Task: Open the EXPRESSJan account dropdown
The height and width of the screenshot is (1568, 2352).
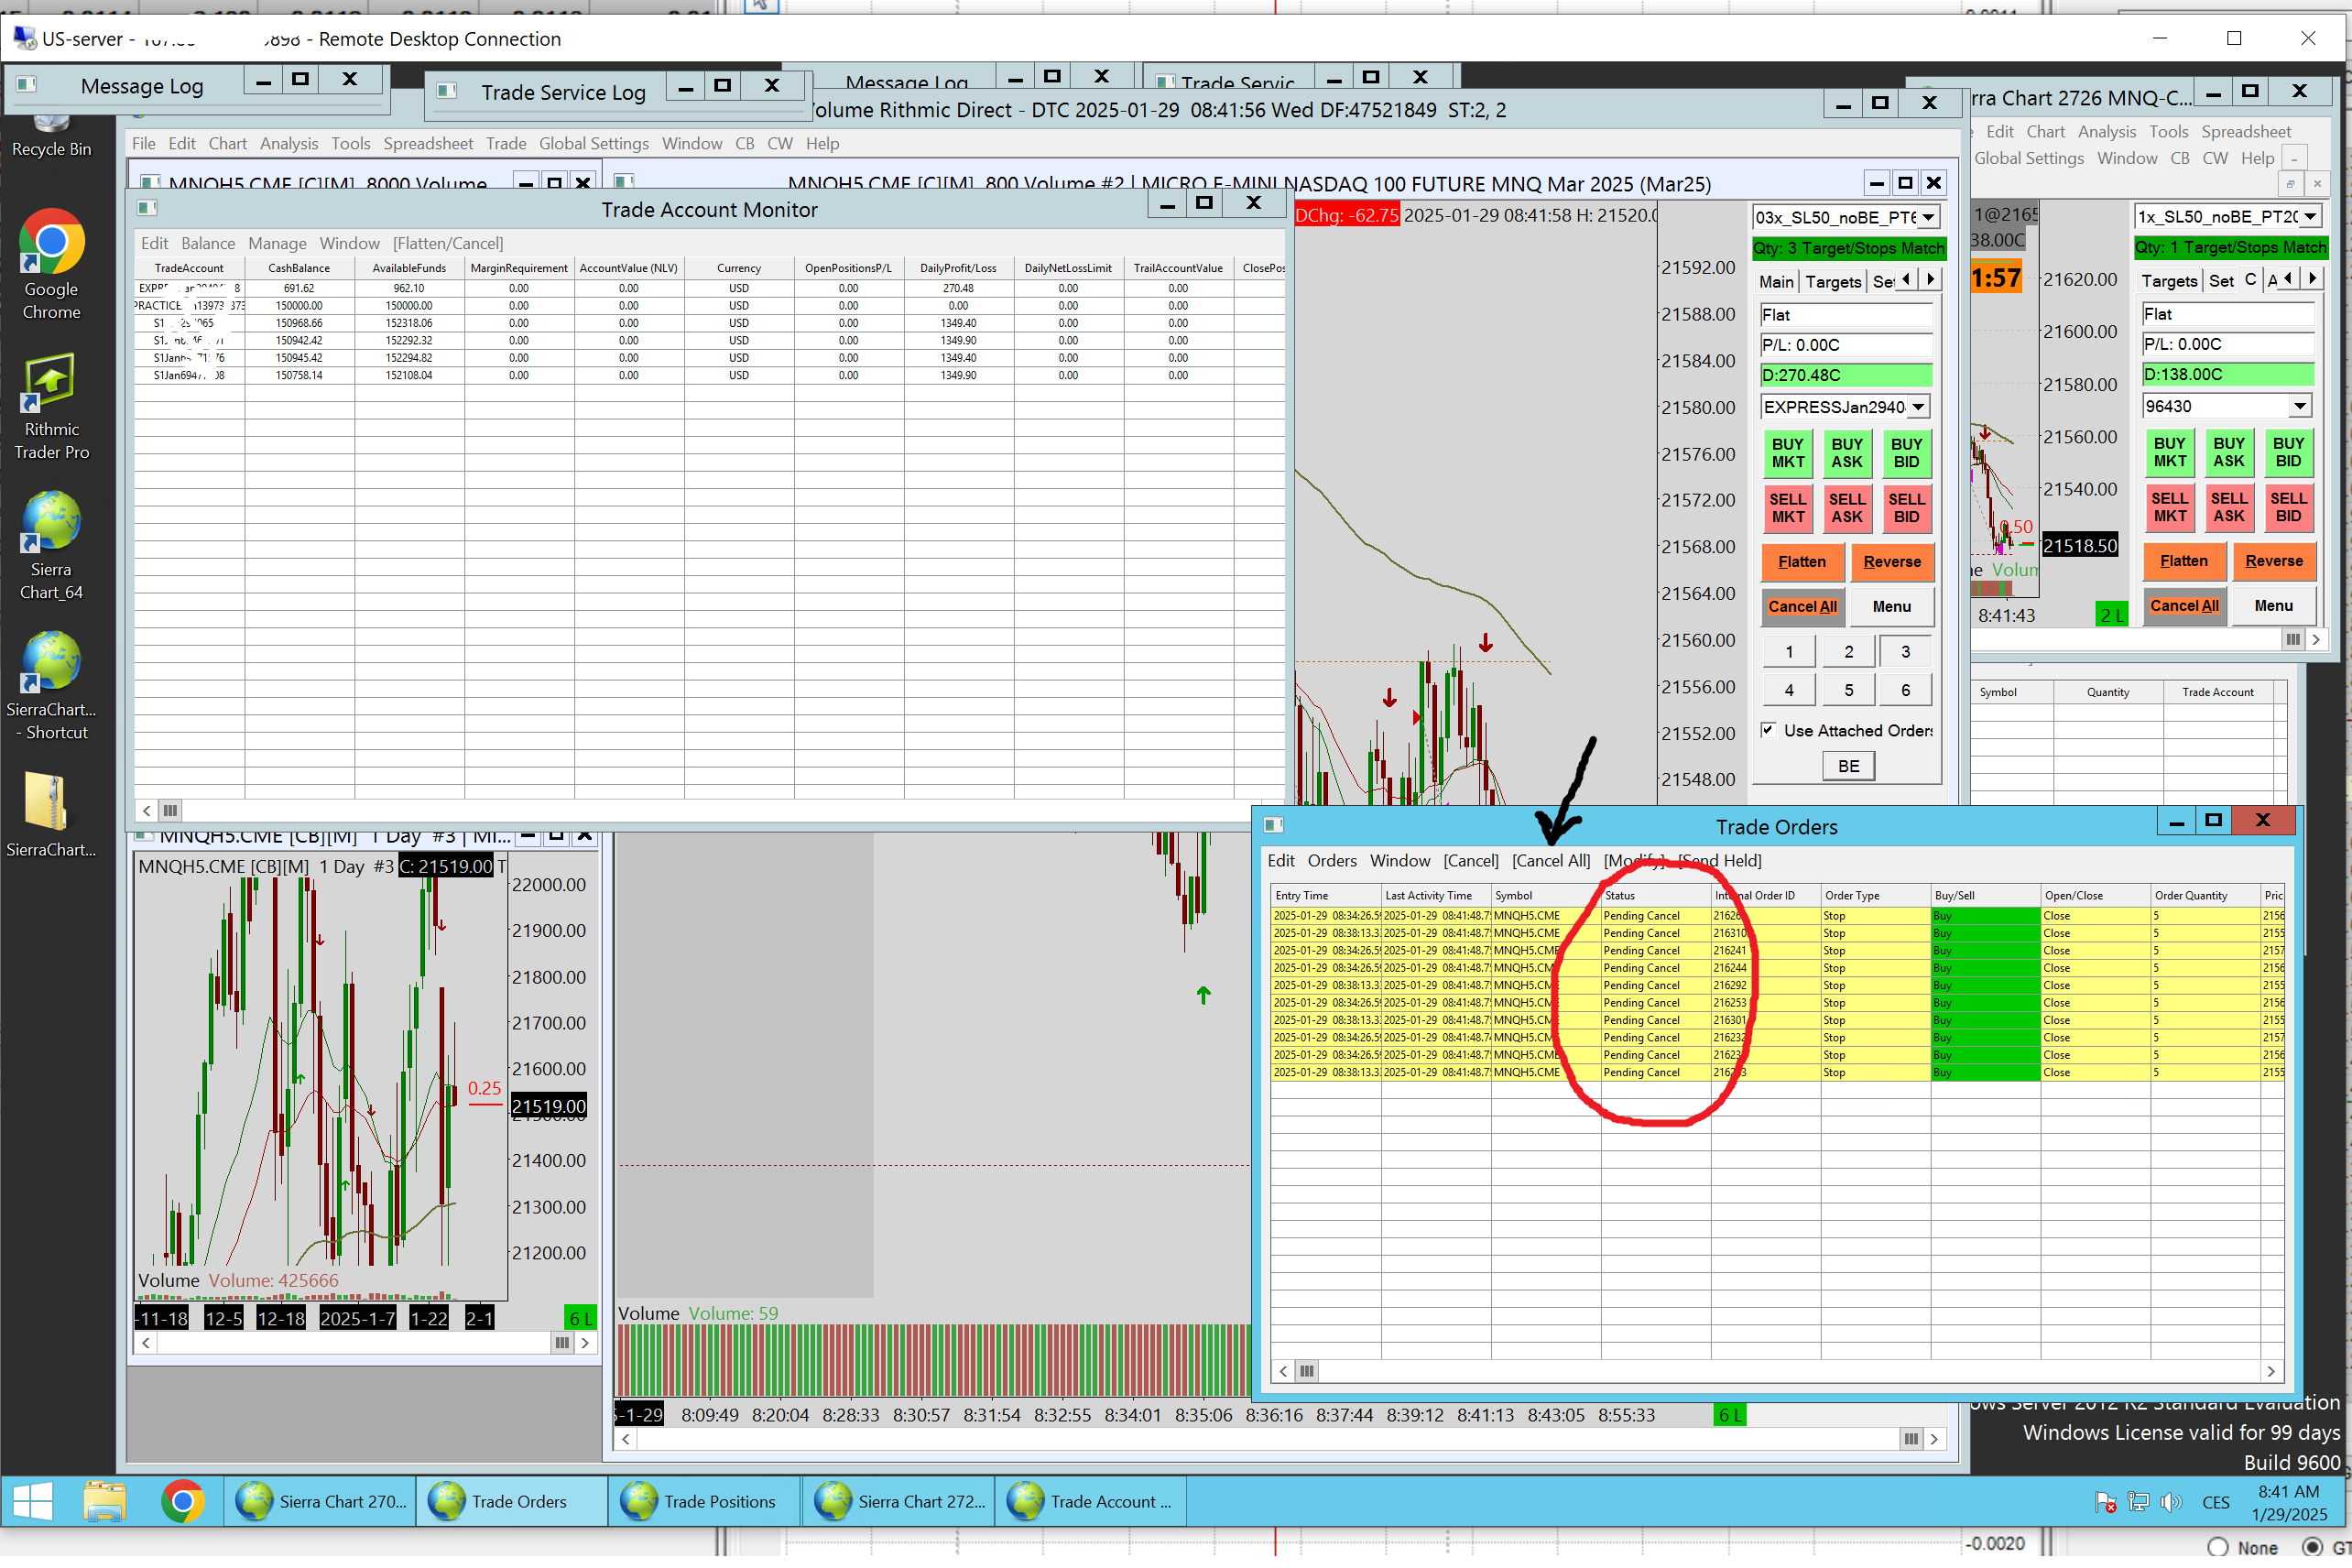Action: 1917,407
